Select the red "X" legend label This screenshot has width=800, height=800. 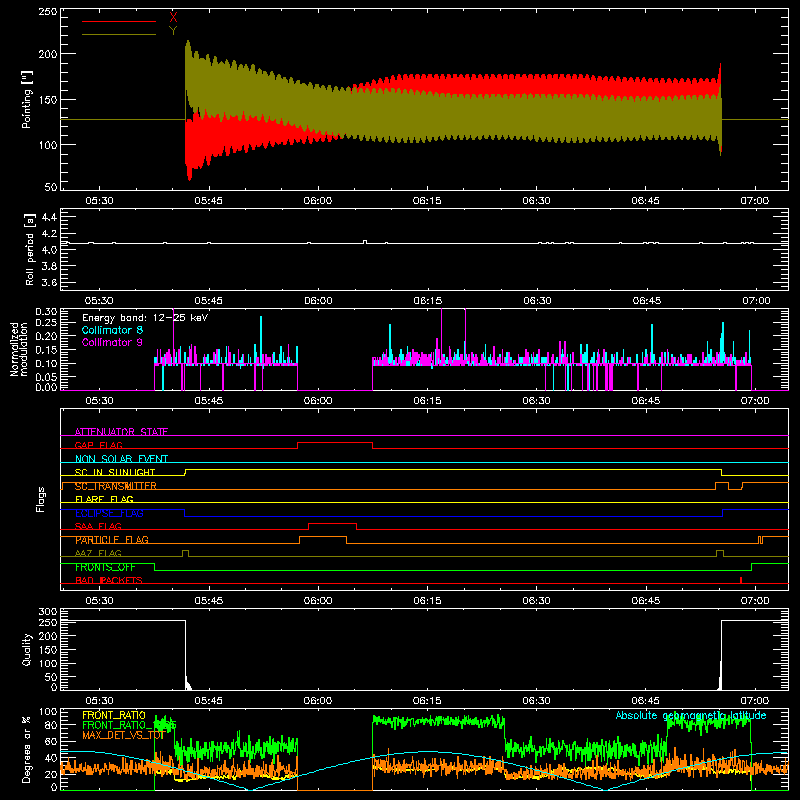click(x=173, y=18)
